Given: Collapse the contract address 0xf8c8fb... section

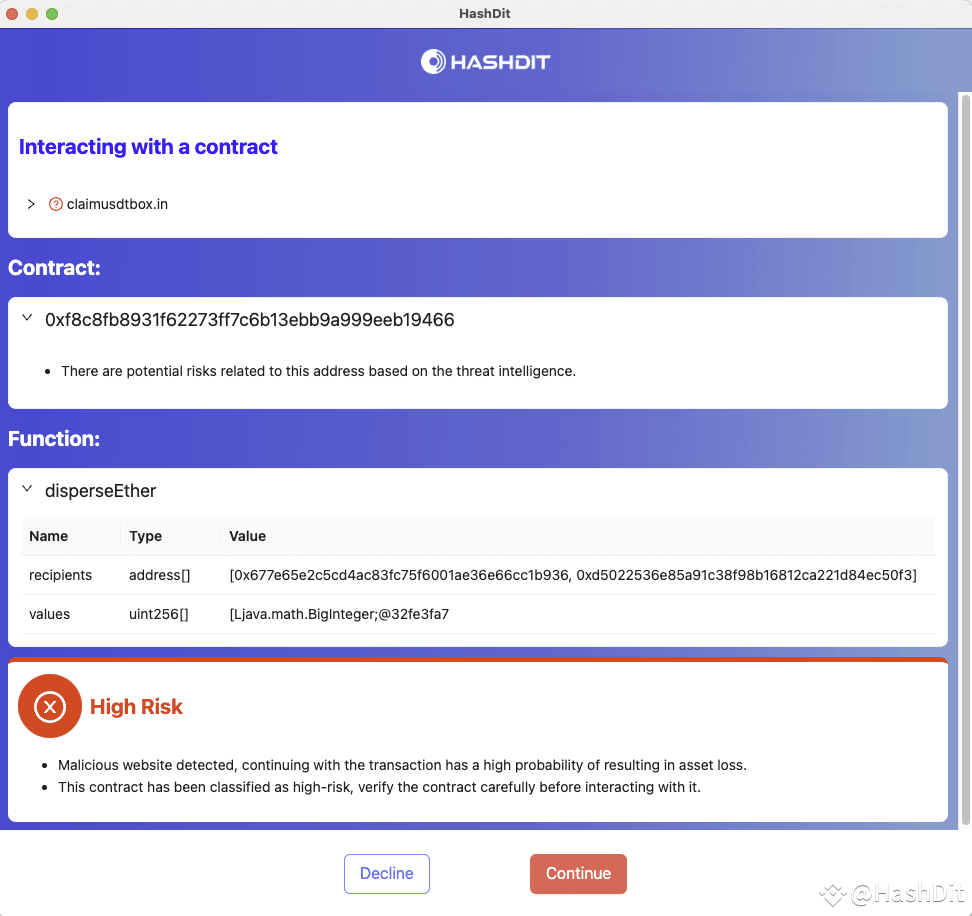Looking at the screenshot, I should (x=27, y=318).
